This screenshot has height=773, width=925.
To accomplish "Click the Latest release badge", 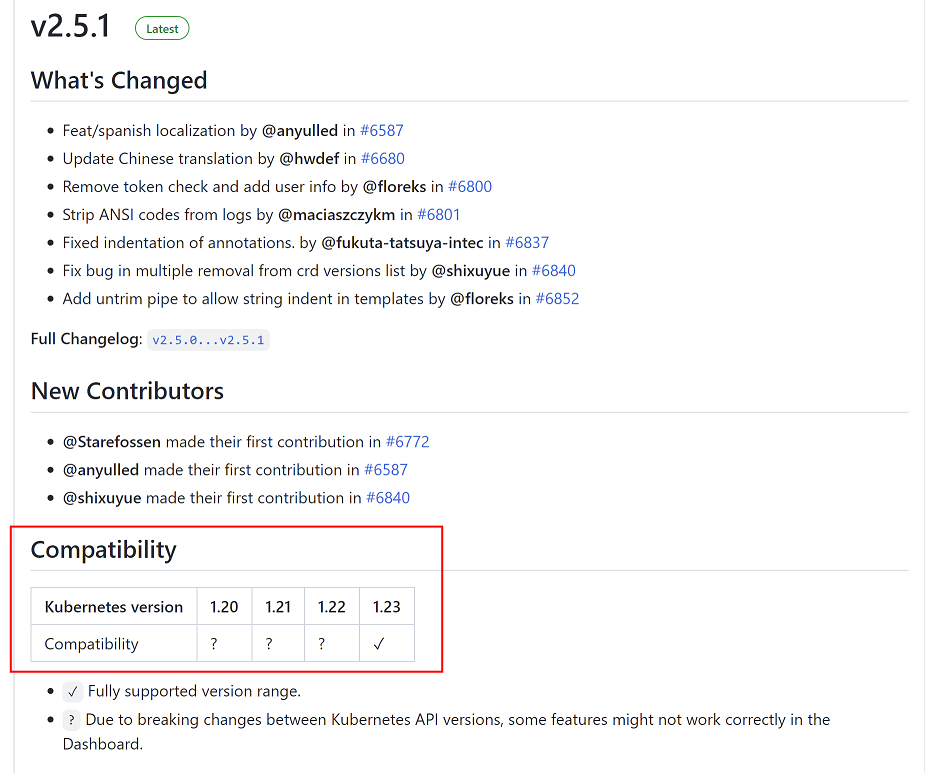I will click(x=162, y=29).
